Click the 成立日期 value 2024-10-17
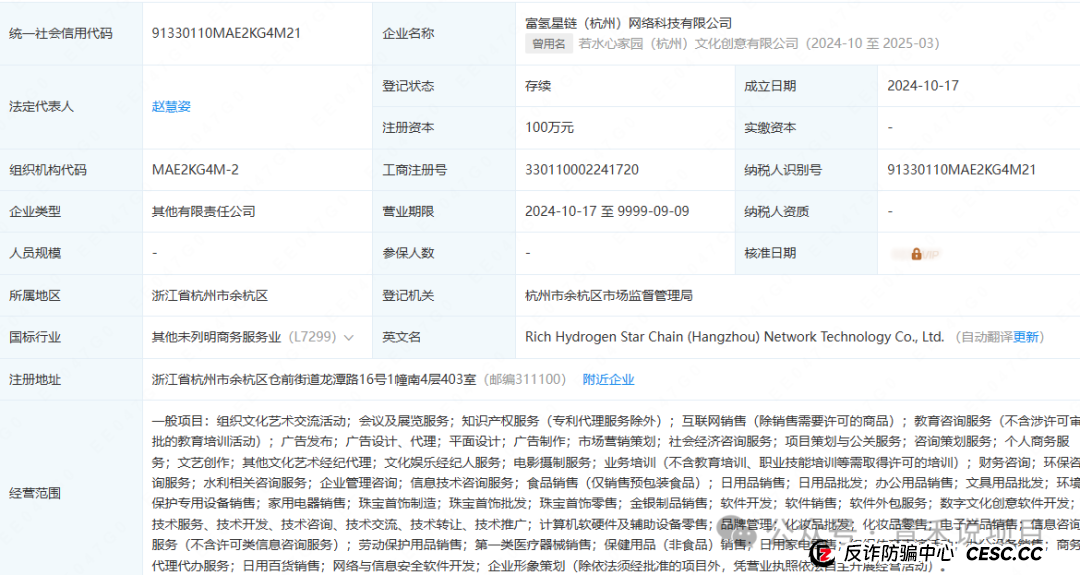Screen dimensions: 1080x575 click(x=922, y=86)
